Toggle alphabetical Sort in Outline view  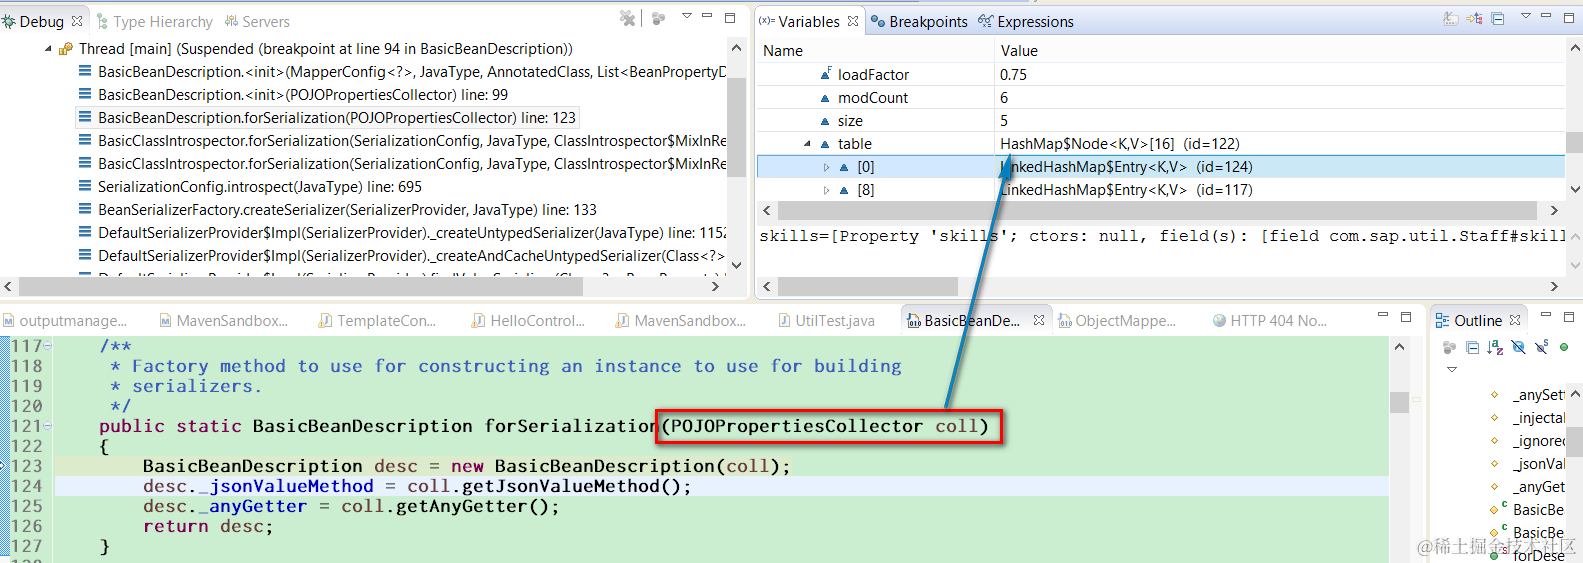(1495, 347)
